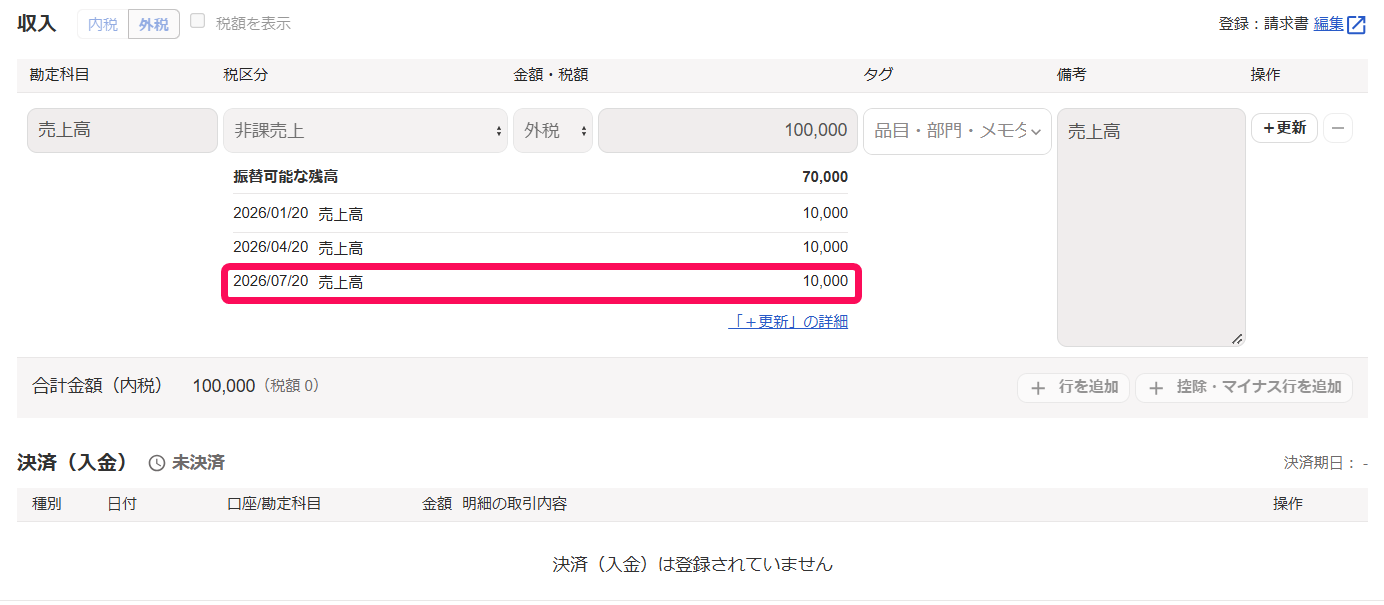The height and width of the screenshot is (605, 1384).
Task: Open the 非課売上 tax category dropdown
Action: tap(365, 131)
